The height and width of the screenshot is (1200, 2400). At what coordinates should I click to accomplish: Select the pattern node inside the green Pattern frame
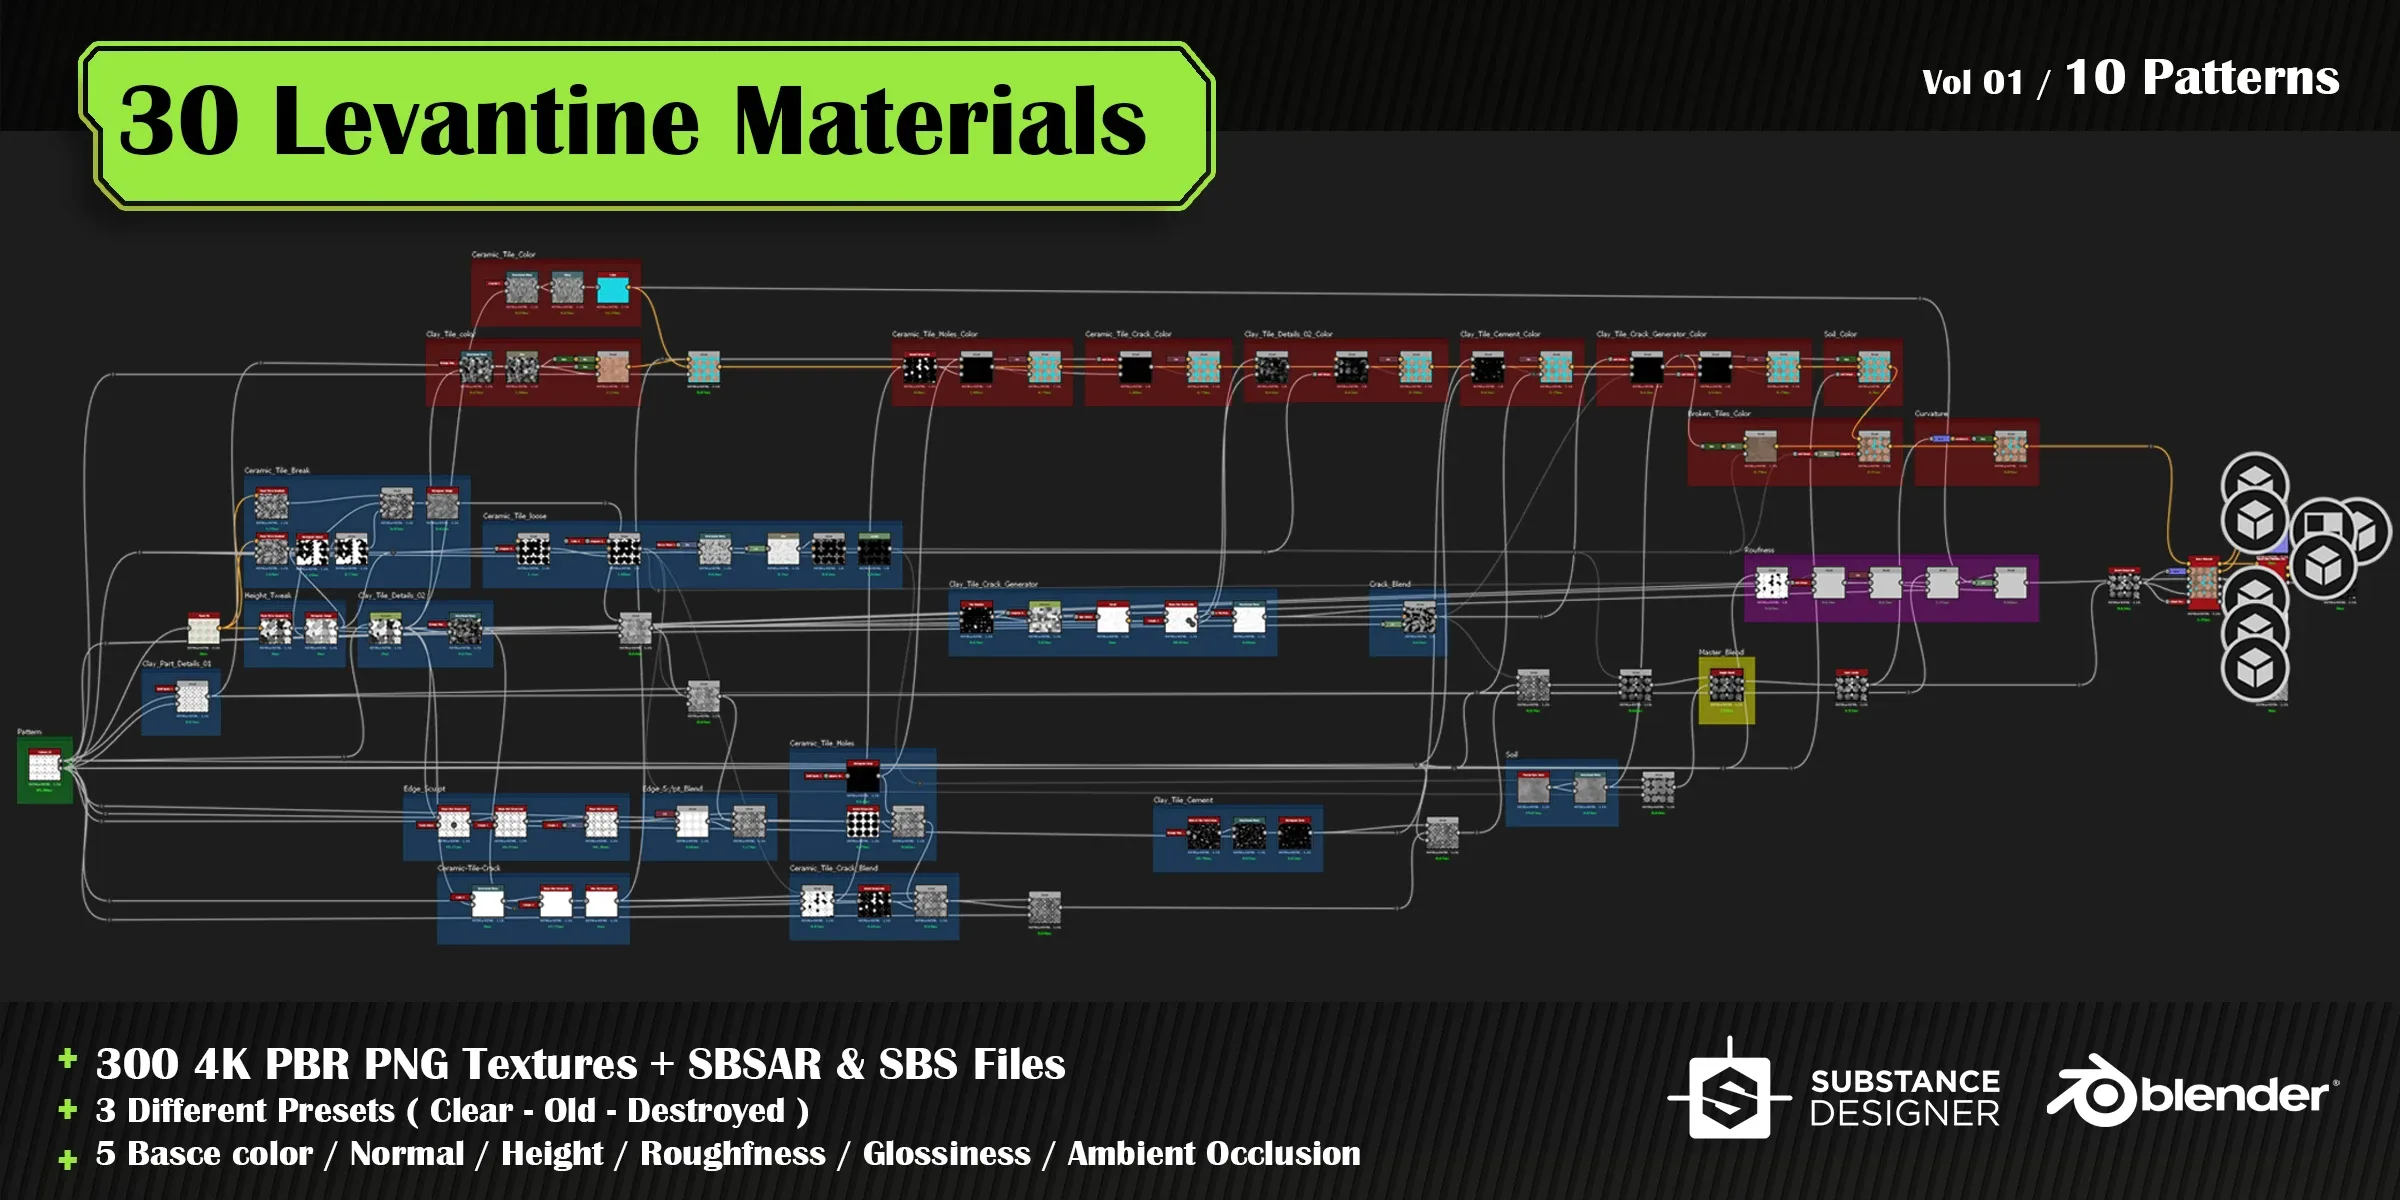[44, 766]
